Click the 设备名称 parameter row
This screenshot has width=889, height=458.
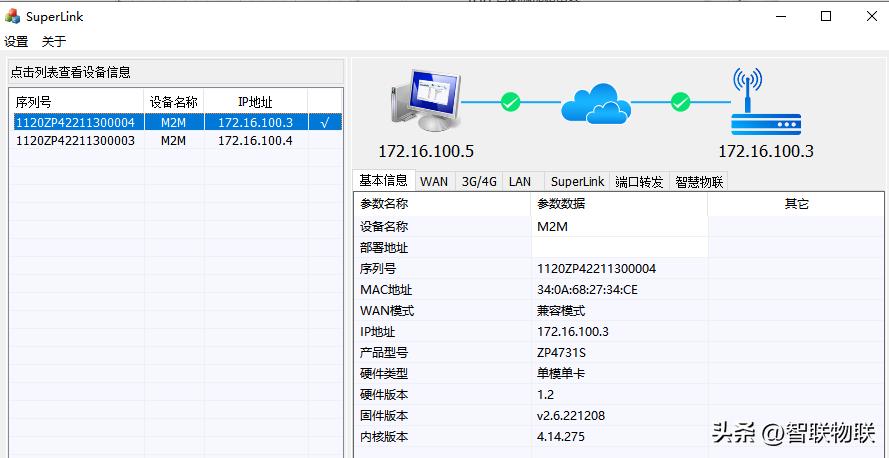pyautogui.click(x=619, y=227)
